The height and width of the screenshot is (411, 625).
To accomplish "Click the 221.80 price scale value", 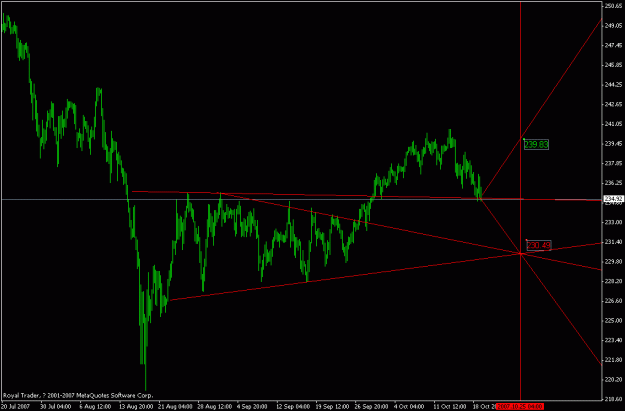I will 614,360.
